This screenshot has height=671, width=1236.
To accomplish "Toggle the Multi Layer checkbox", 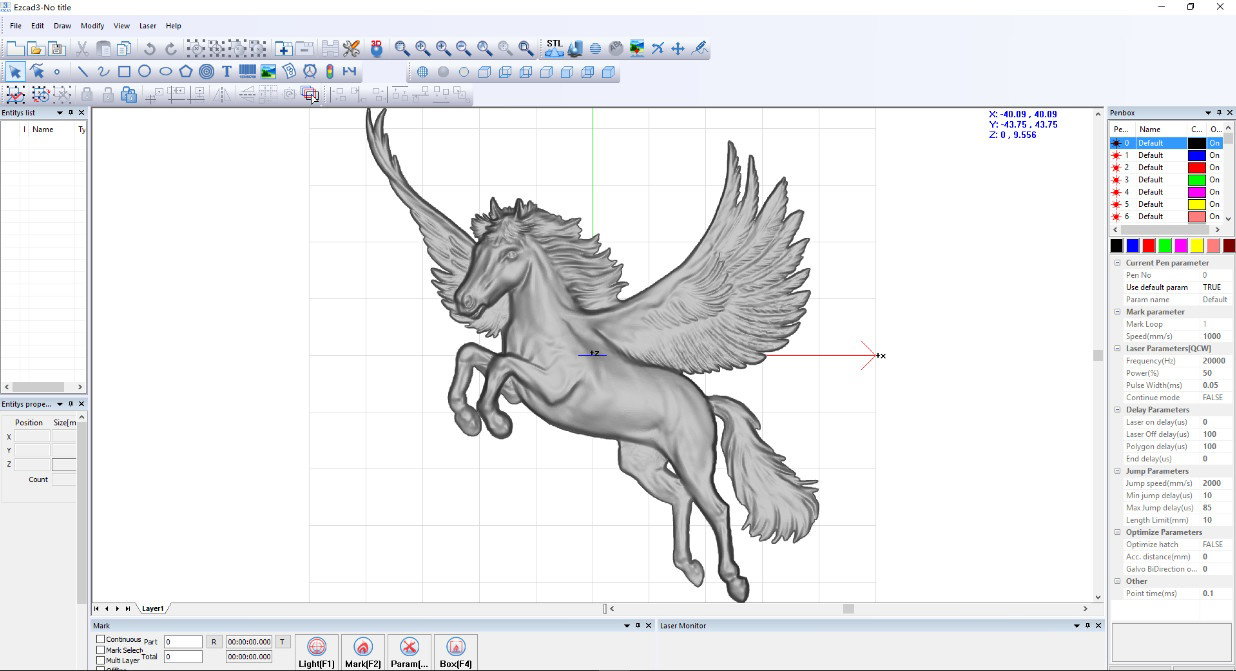I will (x=100, y=660).
